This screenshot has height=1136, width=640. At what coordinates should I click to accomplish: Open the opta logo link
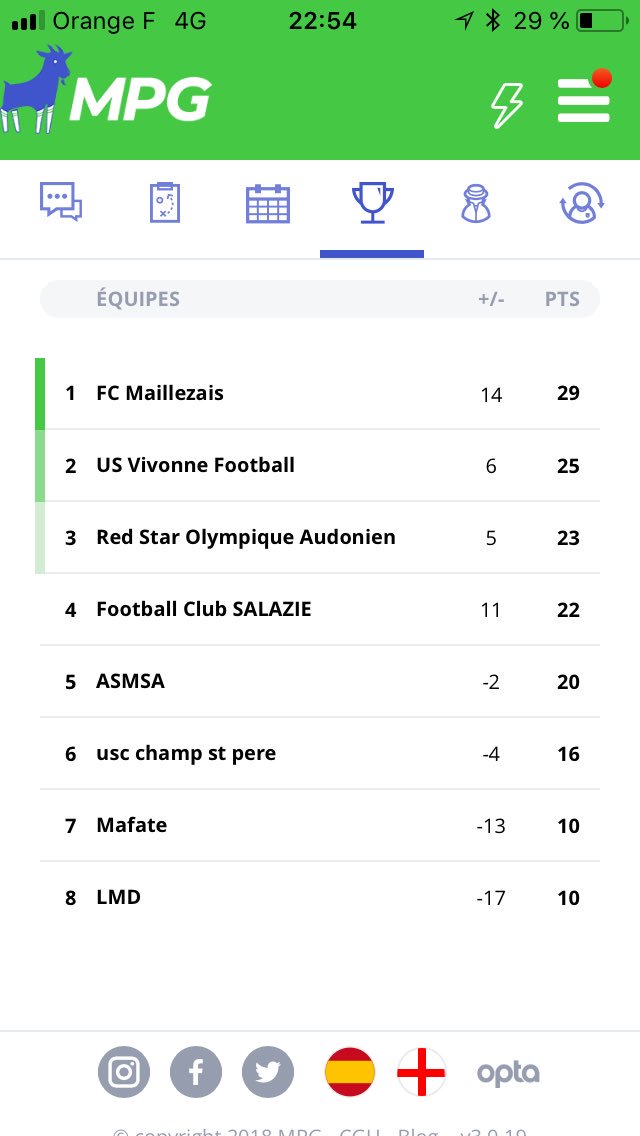pos(508,1073)
